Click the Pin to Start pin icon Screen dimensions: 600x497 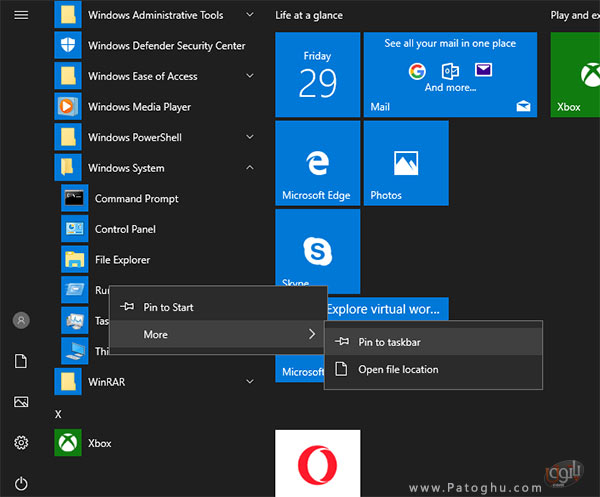coord(127,306)
